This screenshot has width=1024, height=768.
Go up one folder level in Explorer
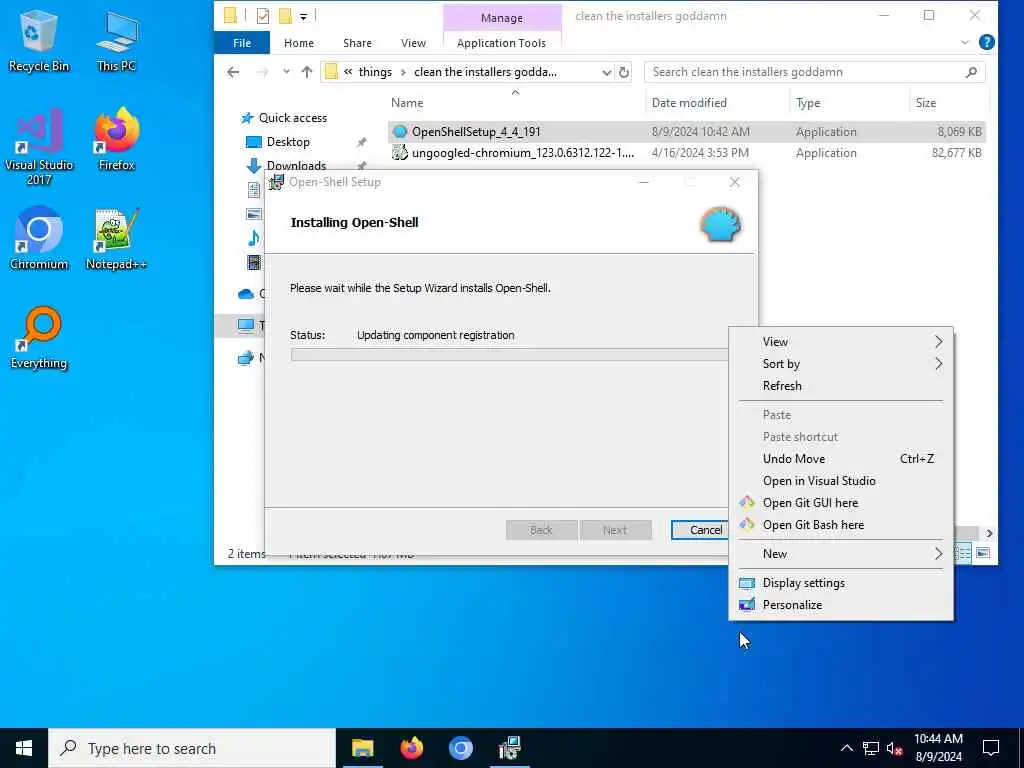(x=306, y=72)
